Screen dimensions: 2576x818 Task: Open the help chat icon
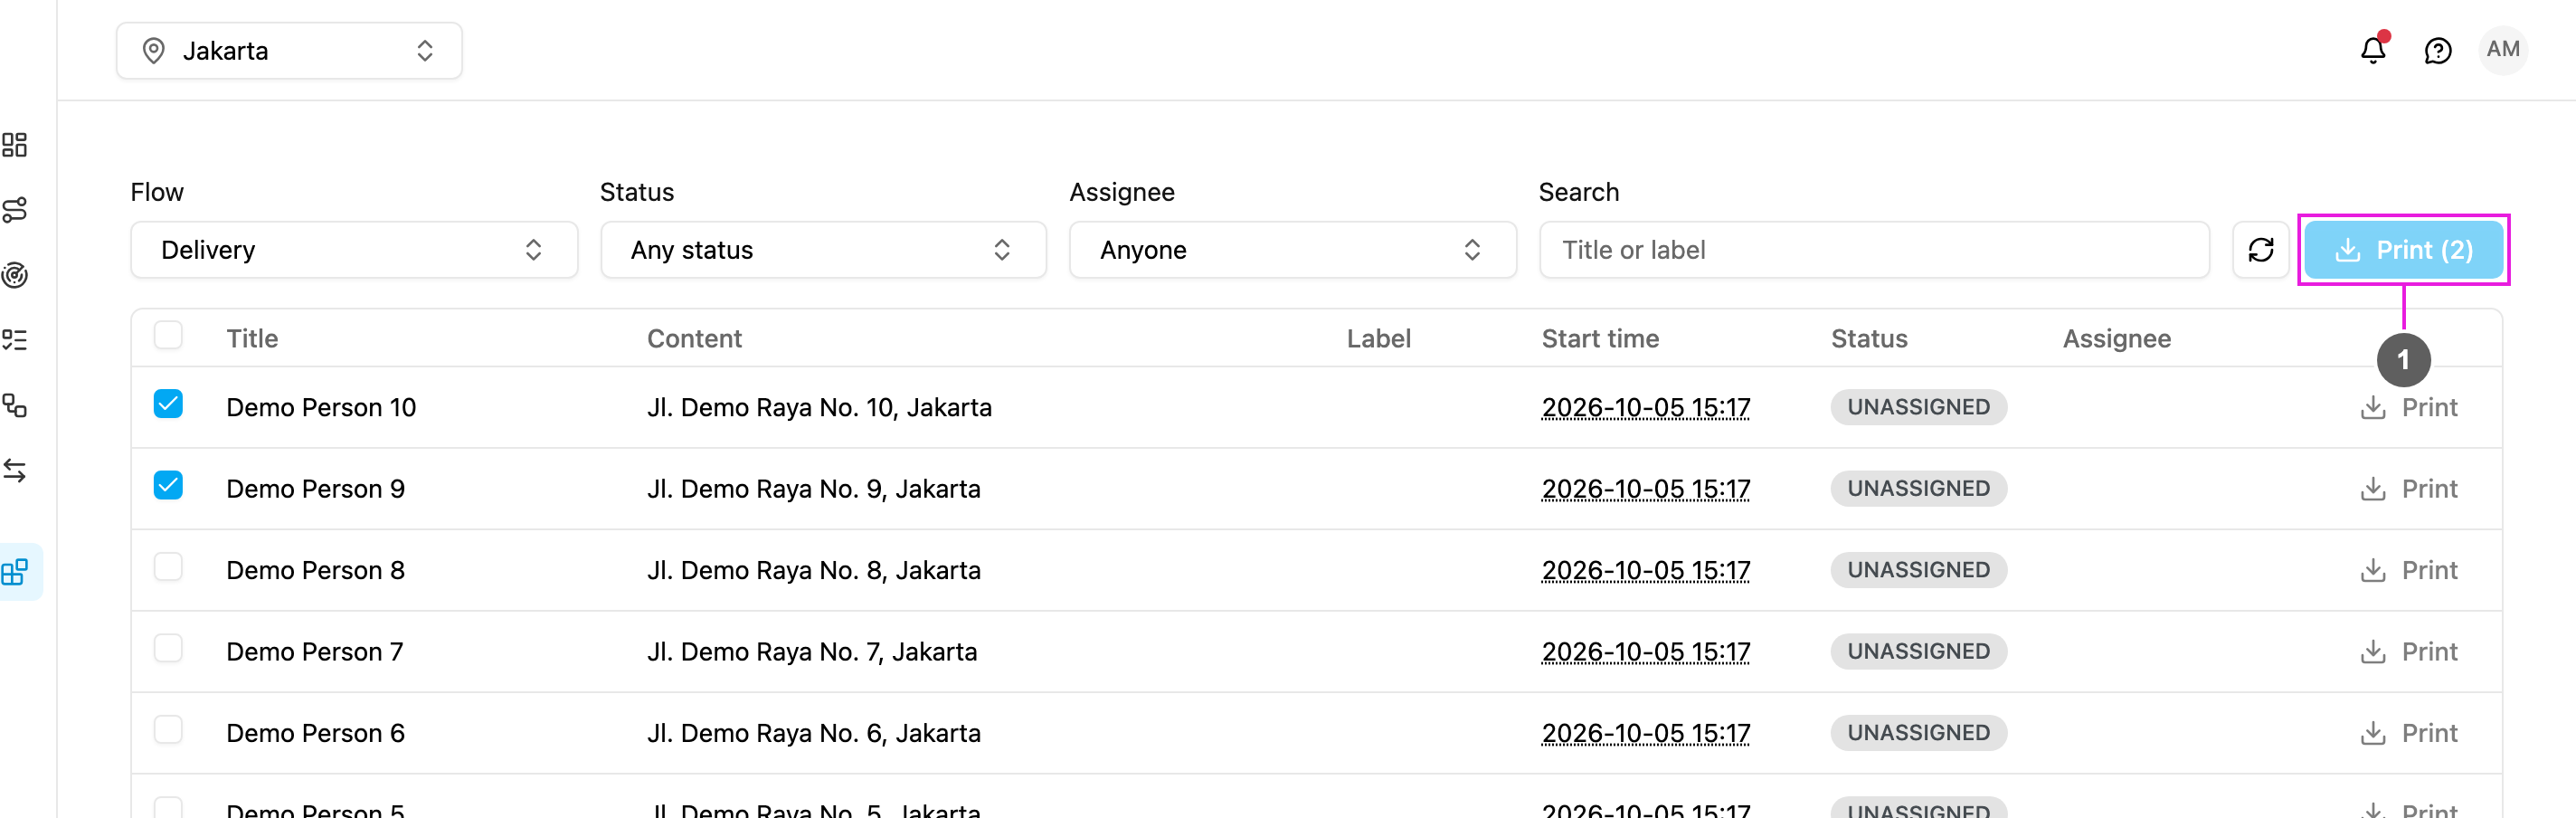(2438, 50)
